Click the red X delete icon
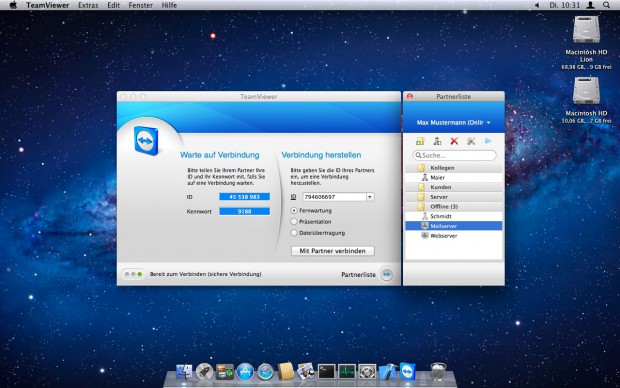The height and width of the screenshot is (388, 620). click(x=454, y=141)
